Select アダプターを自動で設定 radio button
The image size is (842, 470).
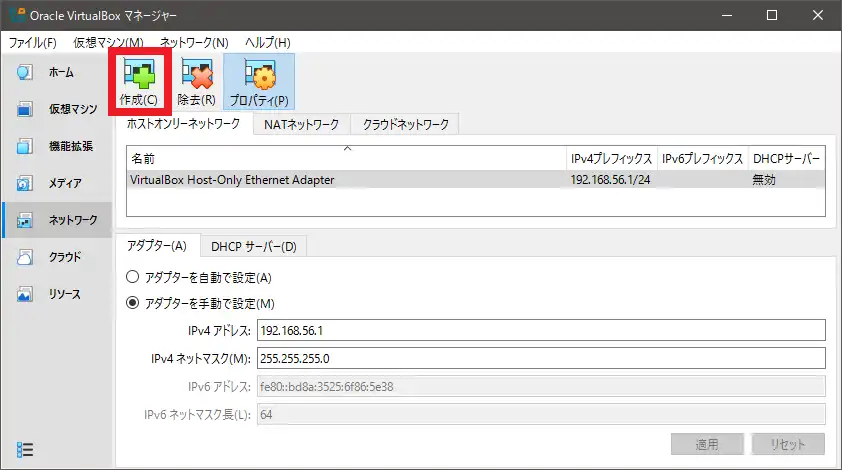pos(133,277)
